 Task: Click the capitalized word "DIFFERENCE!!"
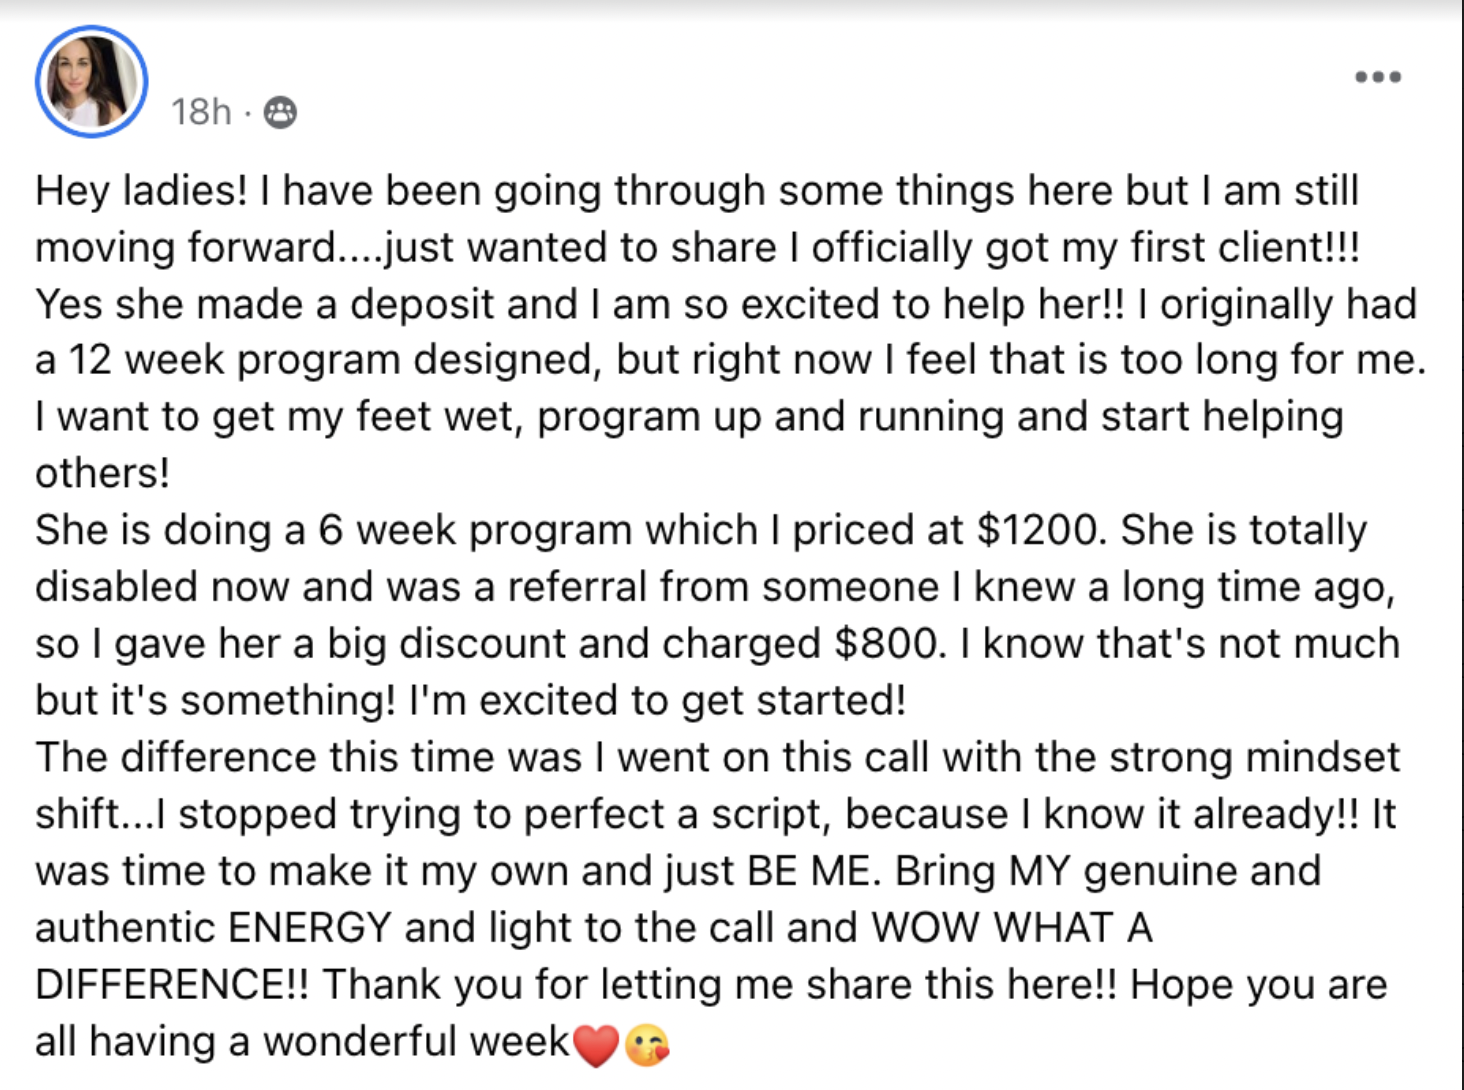pos(171,985)
